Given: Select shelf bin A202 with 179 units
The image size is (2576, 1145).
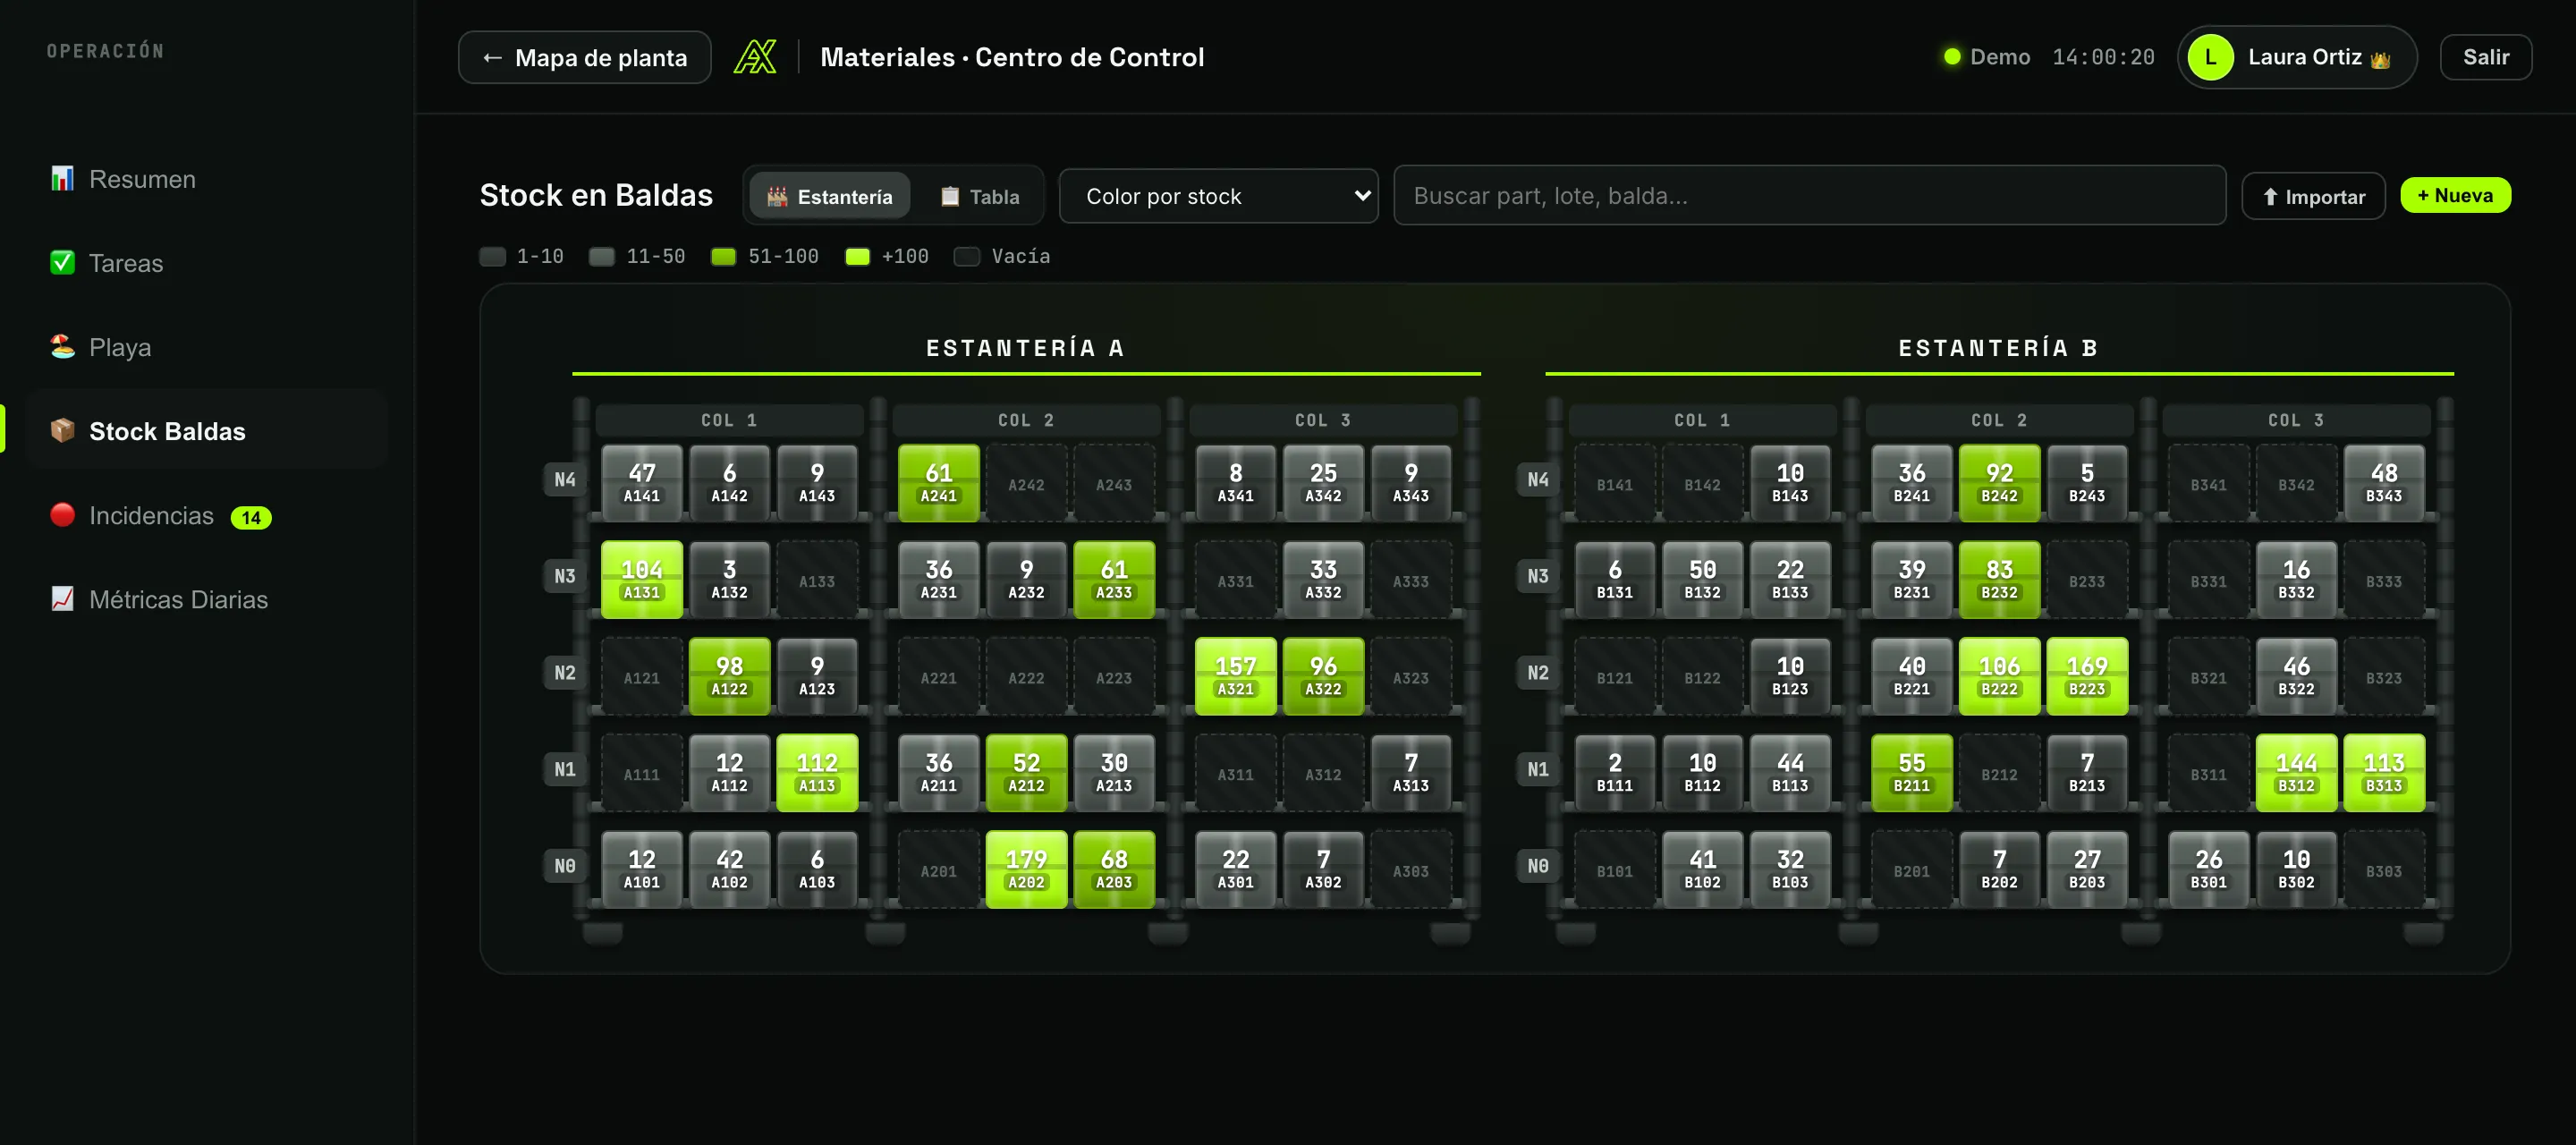Looking at the screenshot, I should [x=1027, y=870].
